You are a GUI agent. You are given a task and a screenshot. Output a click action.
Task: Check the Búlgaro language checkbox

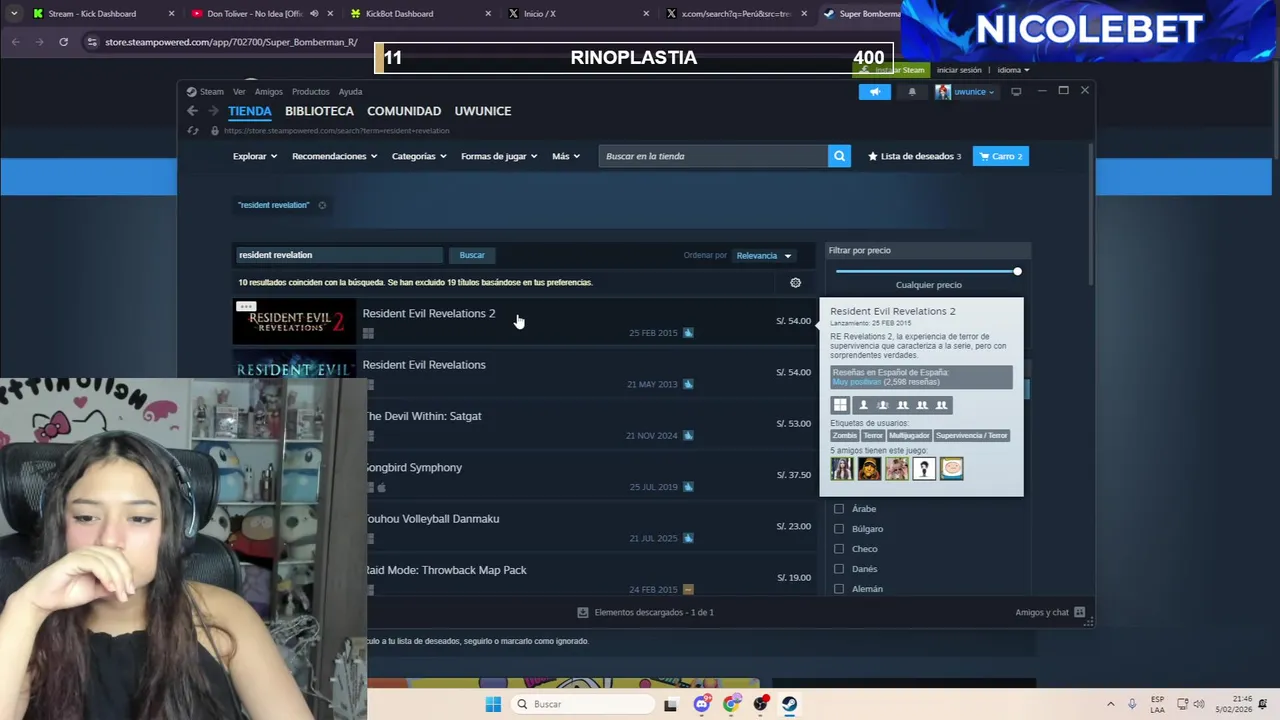click(x=839, y=529)
